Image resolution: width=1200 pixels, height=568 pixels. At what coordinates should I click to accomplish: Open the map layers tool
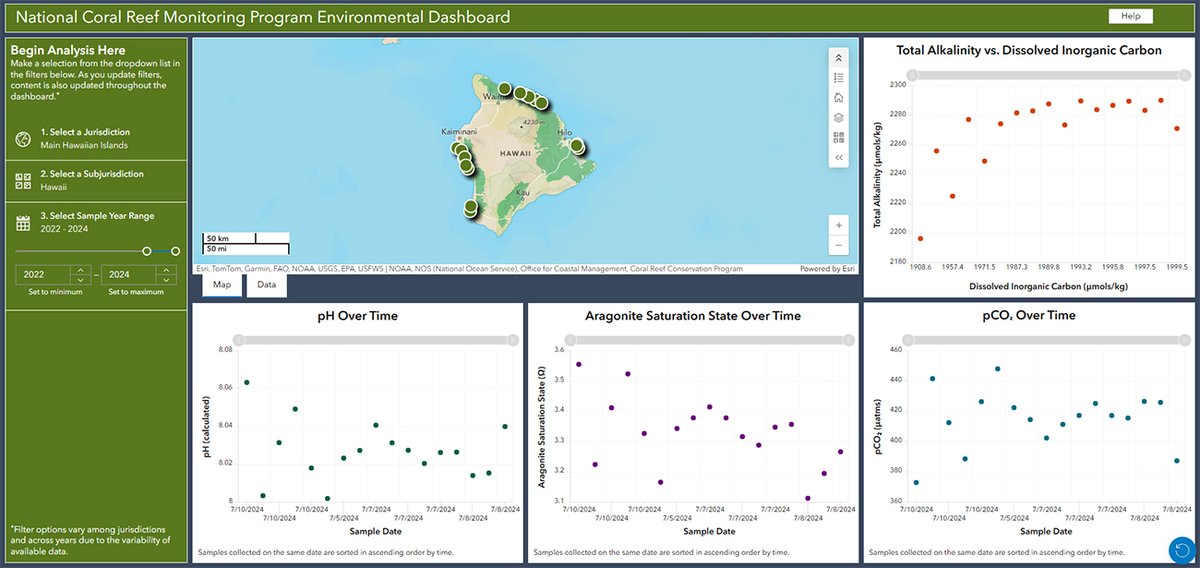coord(839,117)
